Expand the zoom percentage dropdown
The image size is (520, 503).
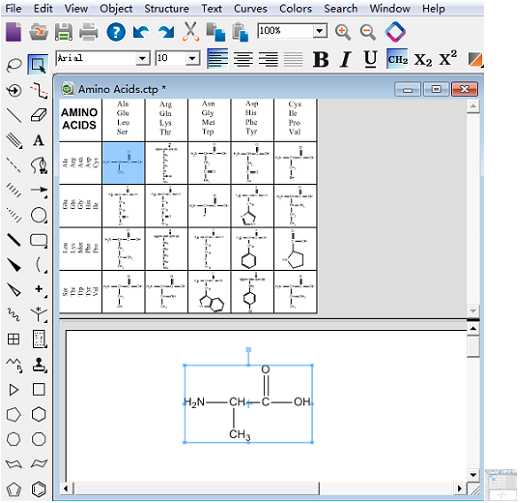[320, 31]
